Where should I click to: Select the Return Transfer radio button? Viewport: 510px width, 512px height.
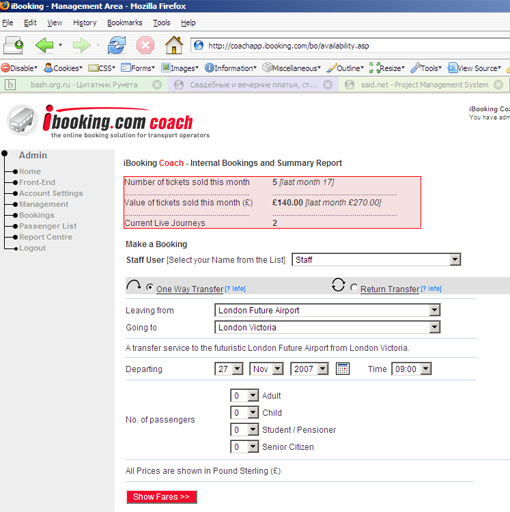click(x=354, y=287)
